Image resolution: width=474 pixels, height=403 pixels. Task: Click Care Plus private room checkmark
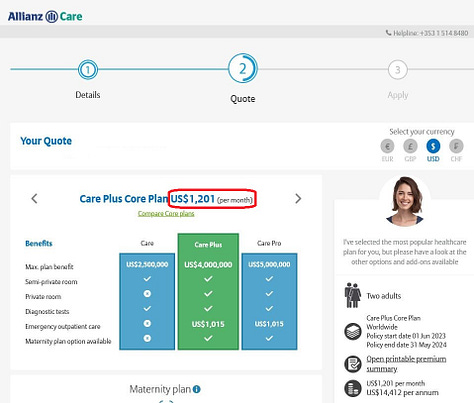208,294
